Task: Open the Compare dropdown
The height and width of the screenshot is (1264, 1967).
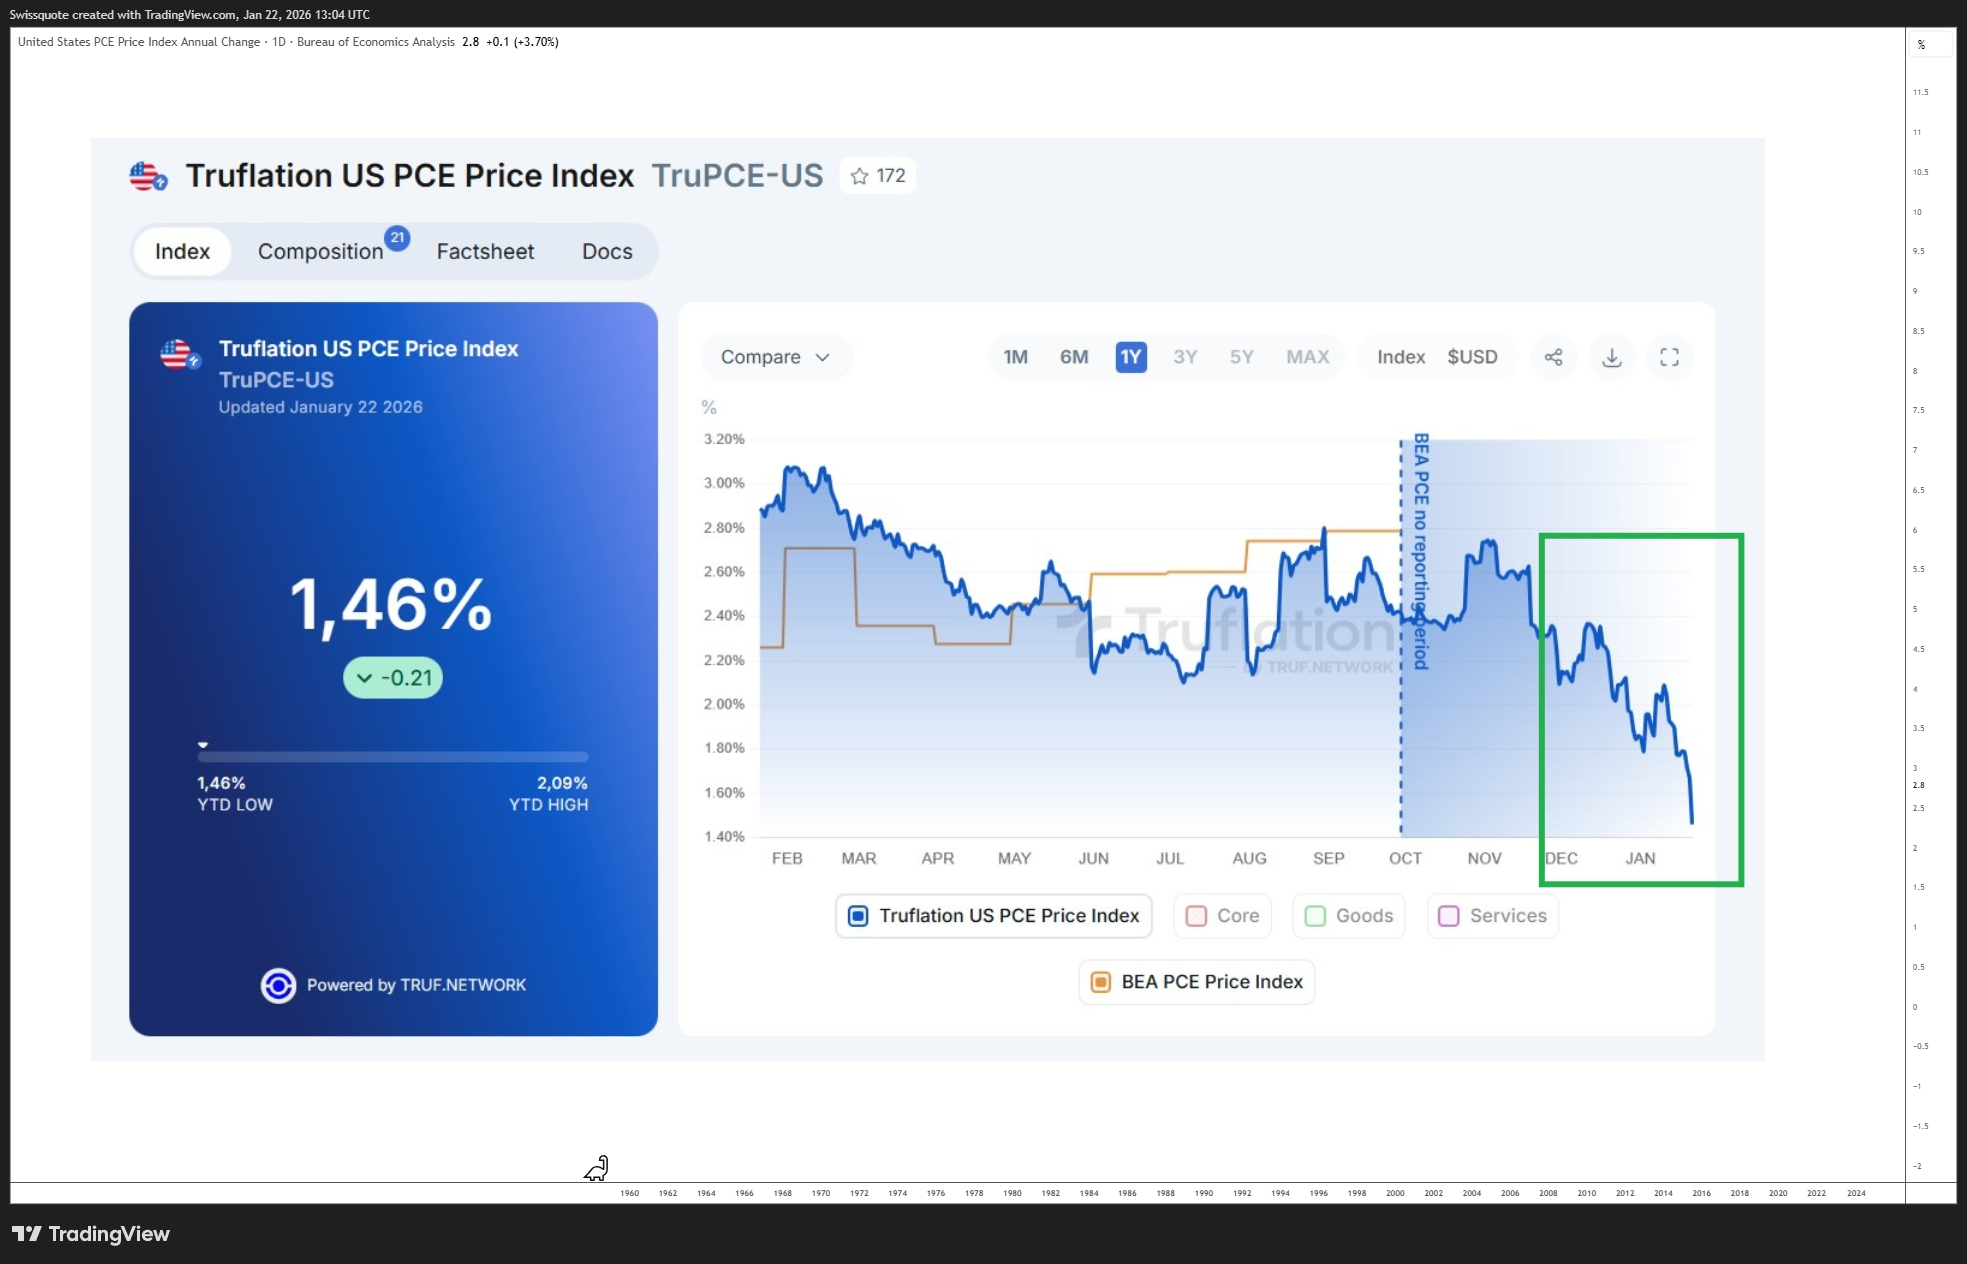Action: (x=775, y=357)
